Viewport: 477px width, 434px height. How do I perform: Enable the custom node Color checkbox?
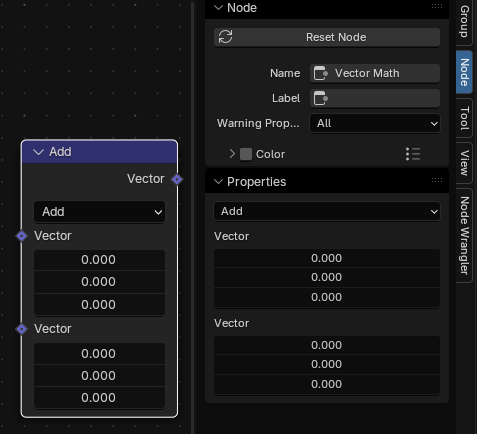(x=246, y=154)
